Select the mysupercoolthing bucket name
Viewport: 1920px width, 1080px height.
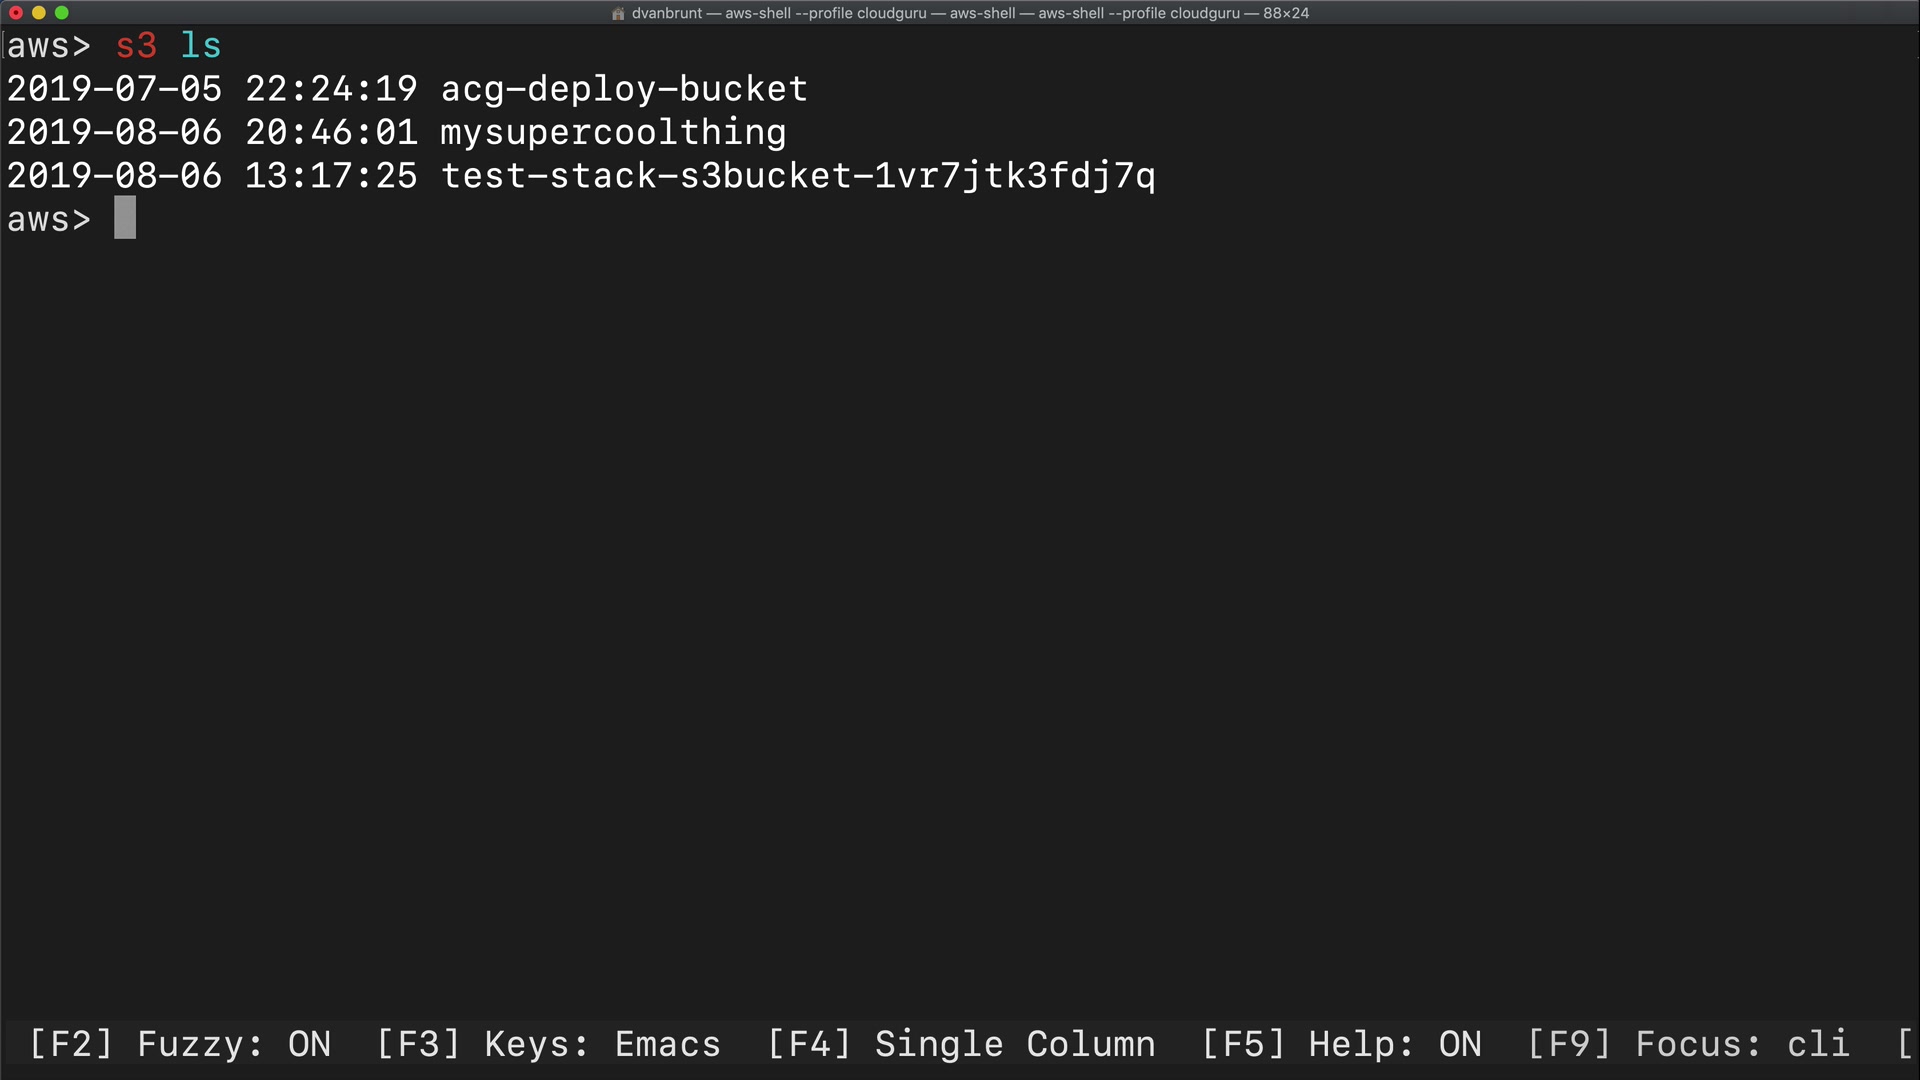coord(613,132)
